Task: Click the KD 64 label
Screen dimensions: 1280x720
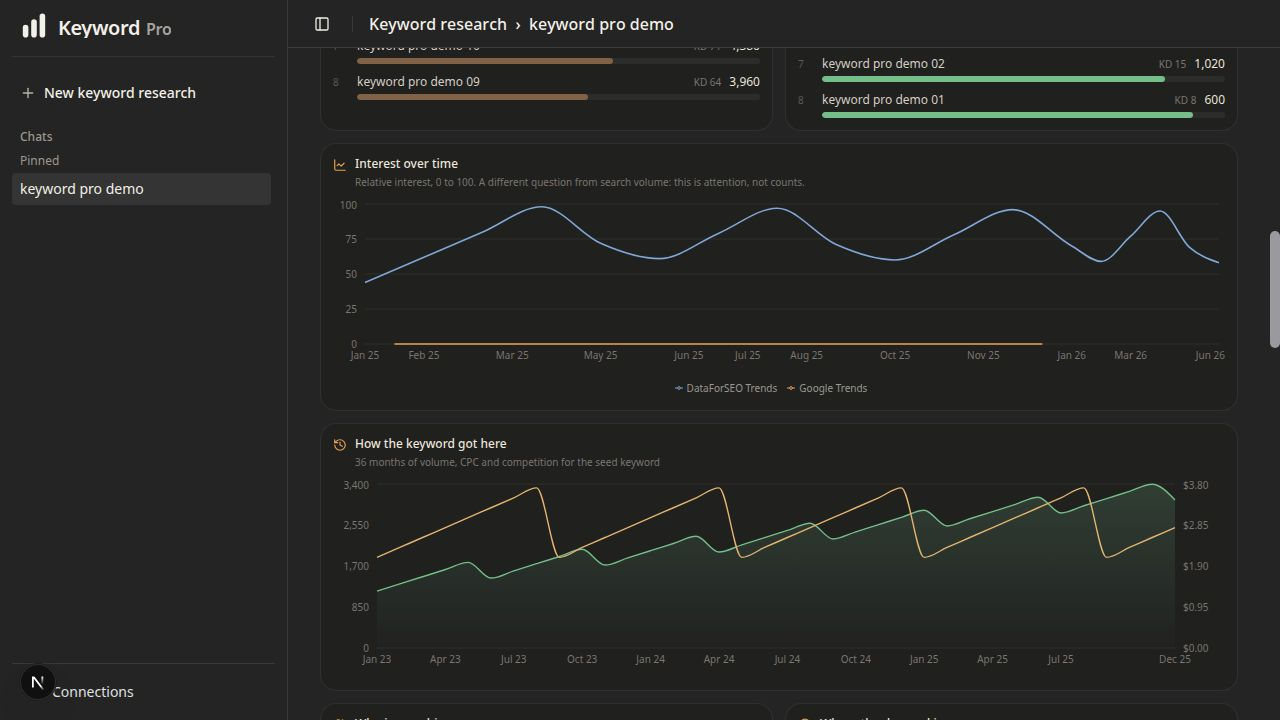Action: pos(707,82)
